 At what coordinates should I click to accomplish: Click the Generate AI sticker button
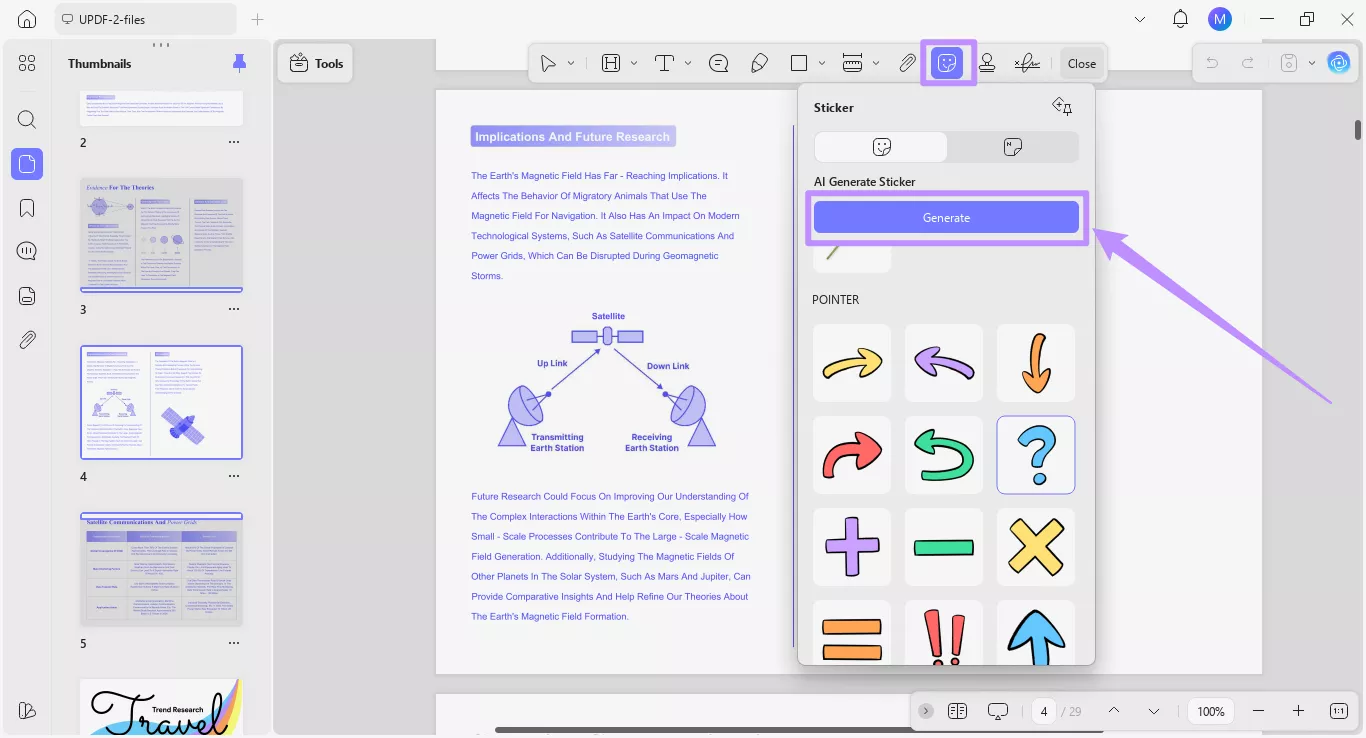coord(946,217)
